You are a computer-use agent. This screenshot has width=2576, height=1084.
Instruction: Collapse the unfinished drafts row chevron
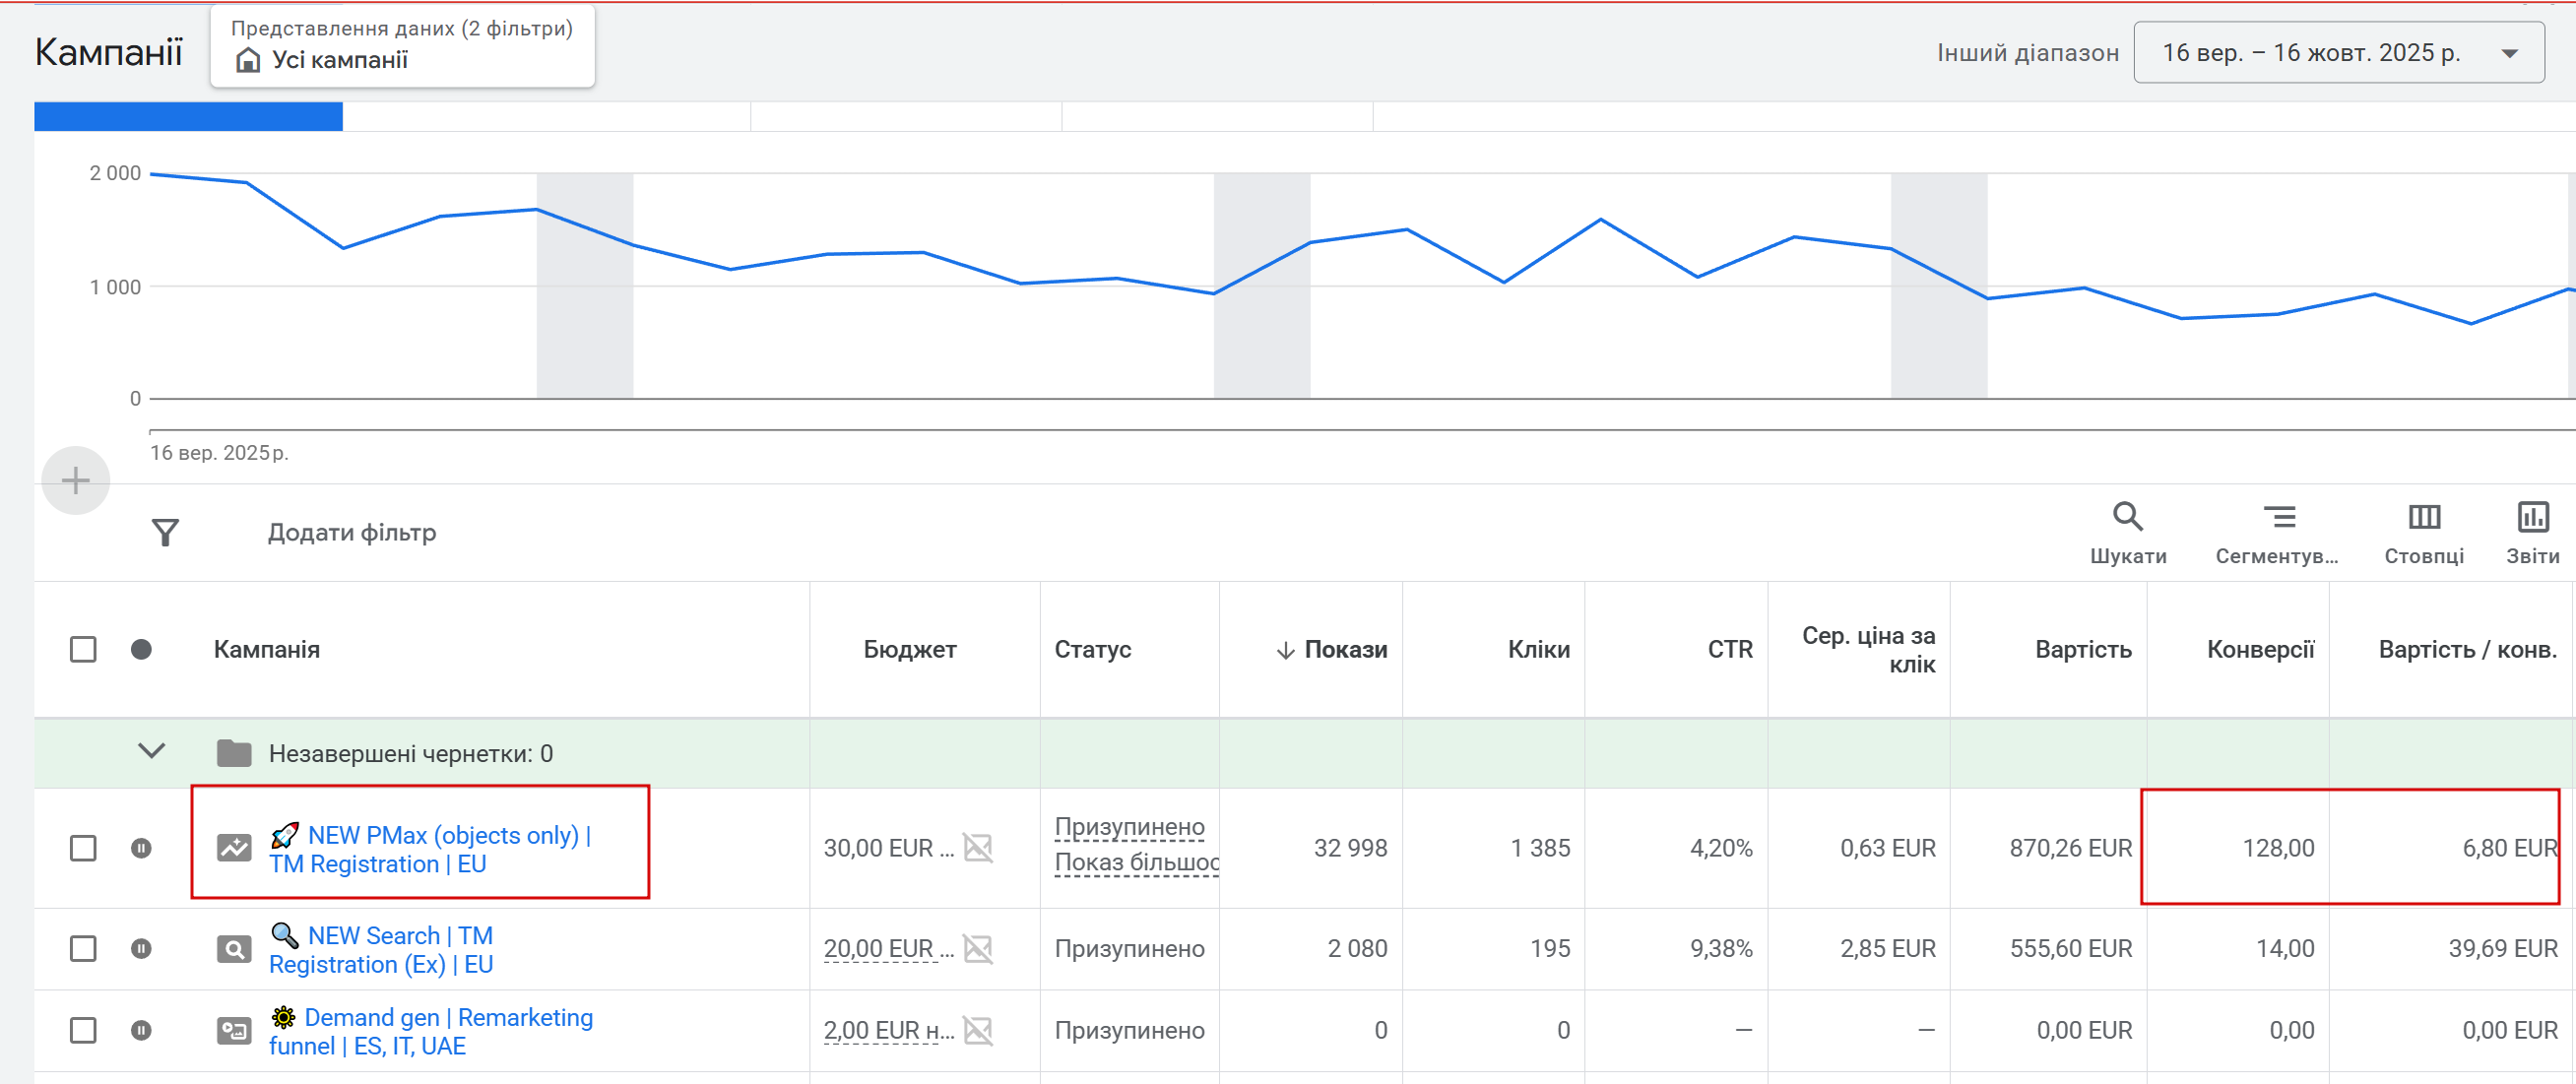coord(151,751)
